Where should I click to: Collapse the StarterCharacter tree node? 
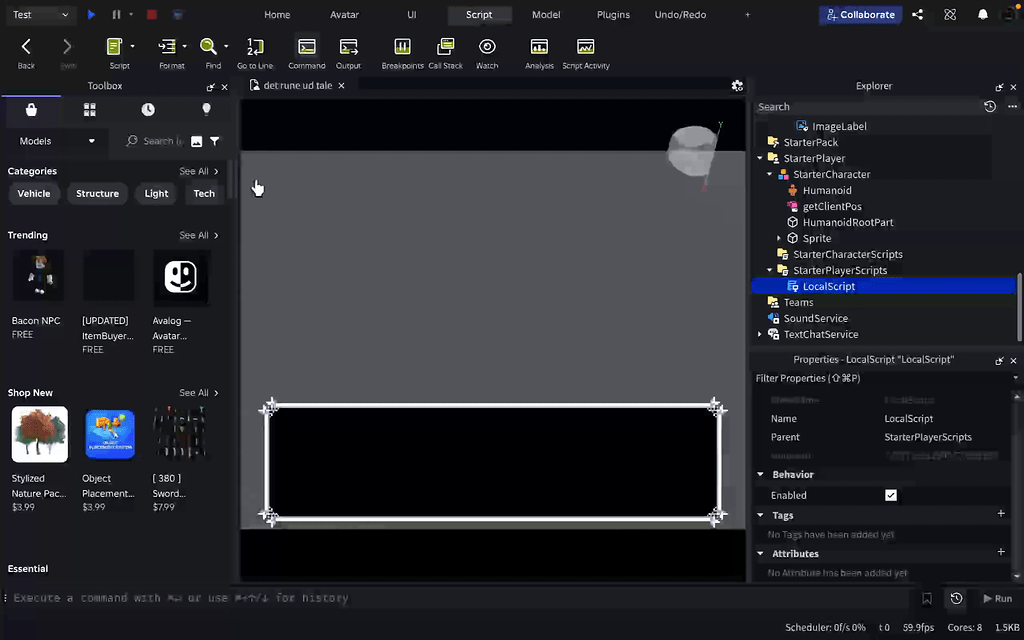(x=769, y=174)
